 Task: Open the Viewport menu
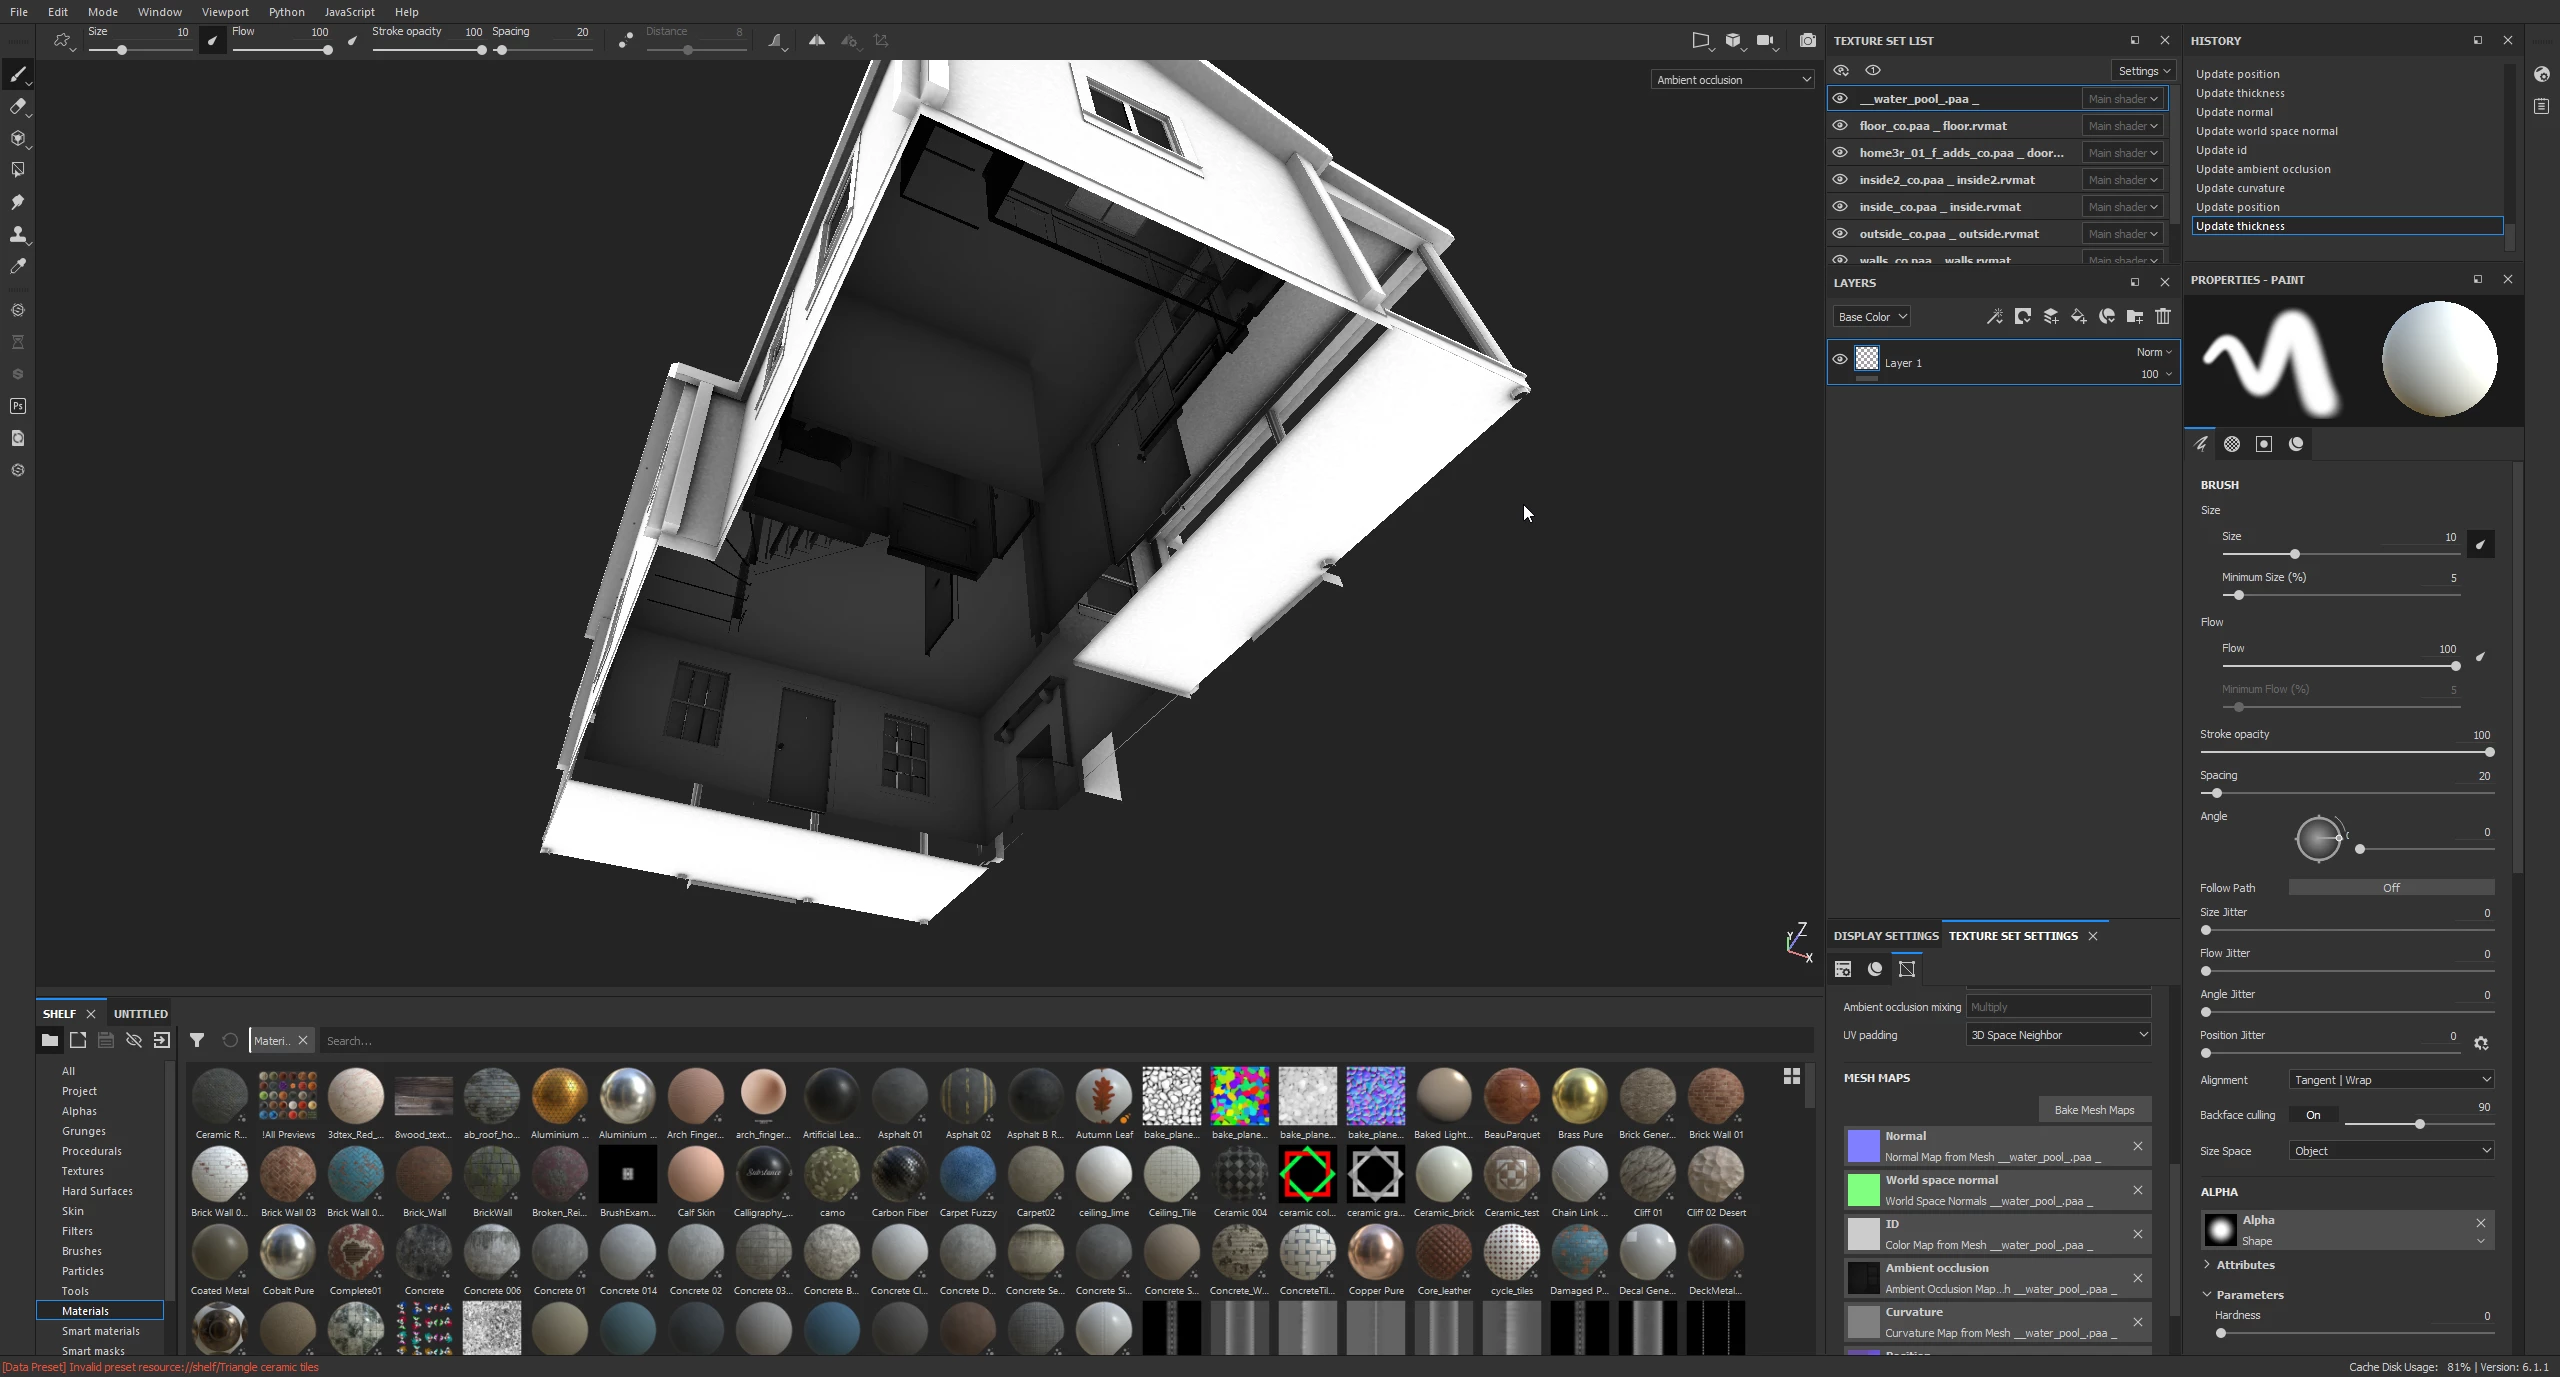pyautogui.click(x=224, y=12)
